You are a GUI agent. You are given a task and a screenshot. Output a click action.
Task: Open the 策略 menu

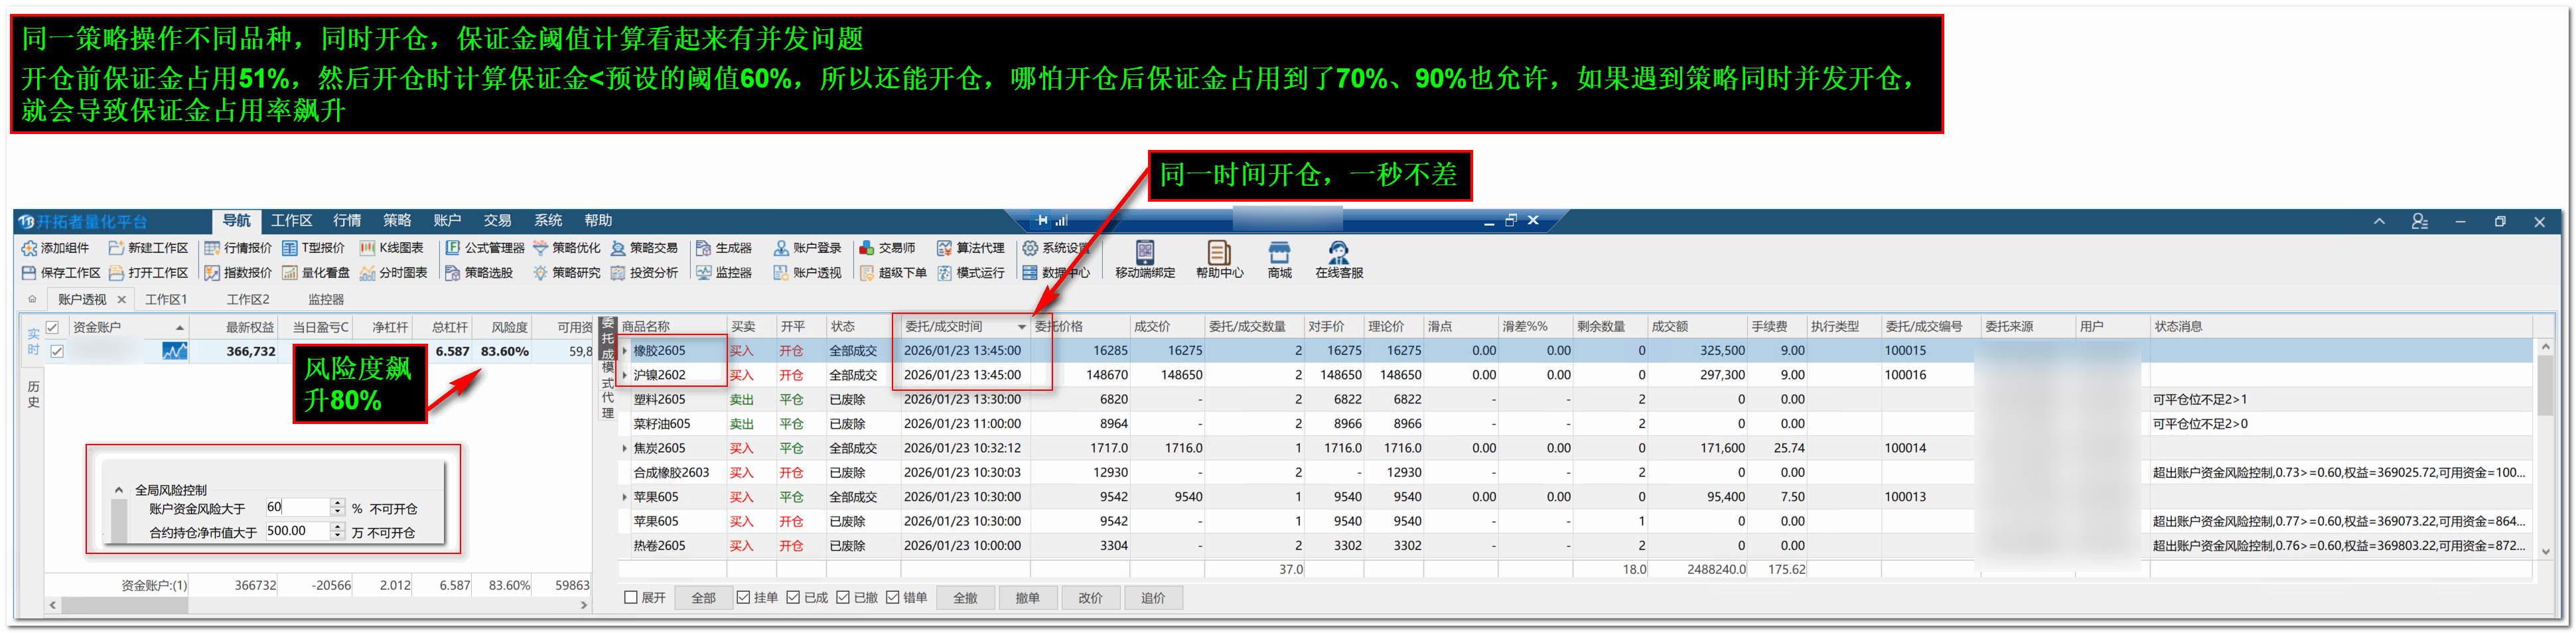396,221
